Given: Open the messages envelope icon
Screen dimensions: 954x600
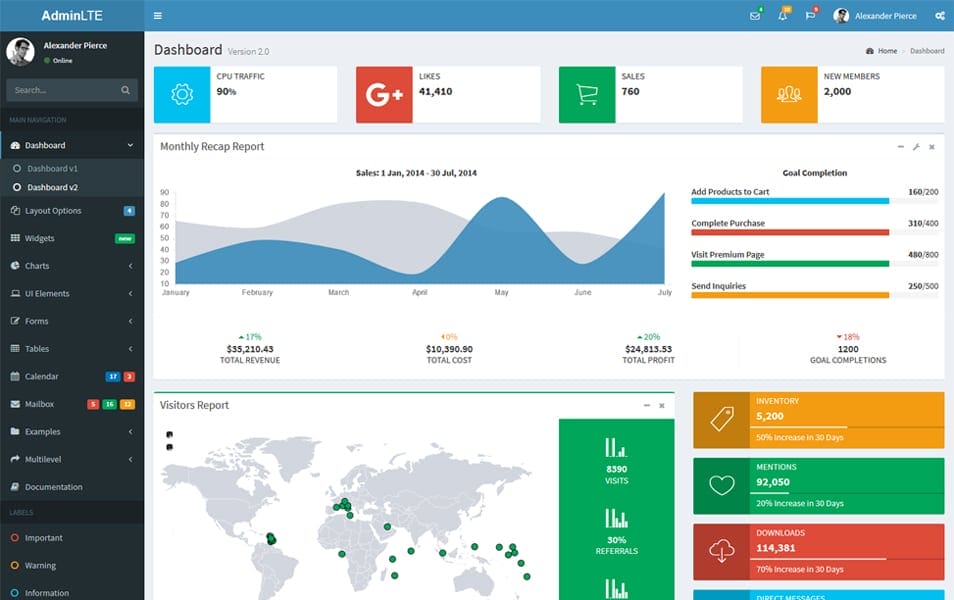Looking at the screenshot, I should (x=755, y=15).
